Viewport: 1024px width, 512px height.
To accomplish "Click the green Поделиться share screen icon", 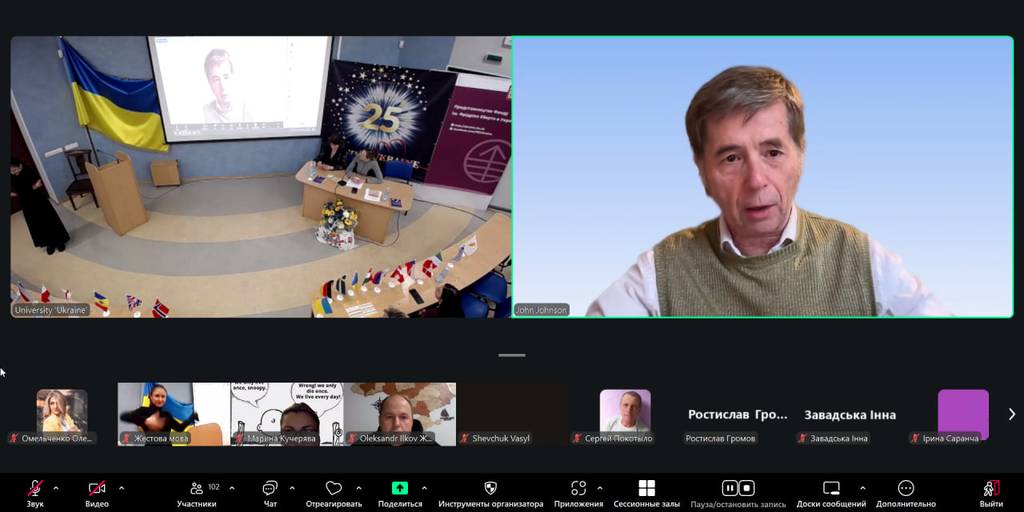I will tap(400, 488).
